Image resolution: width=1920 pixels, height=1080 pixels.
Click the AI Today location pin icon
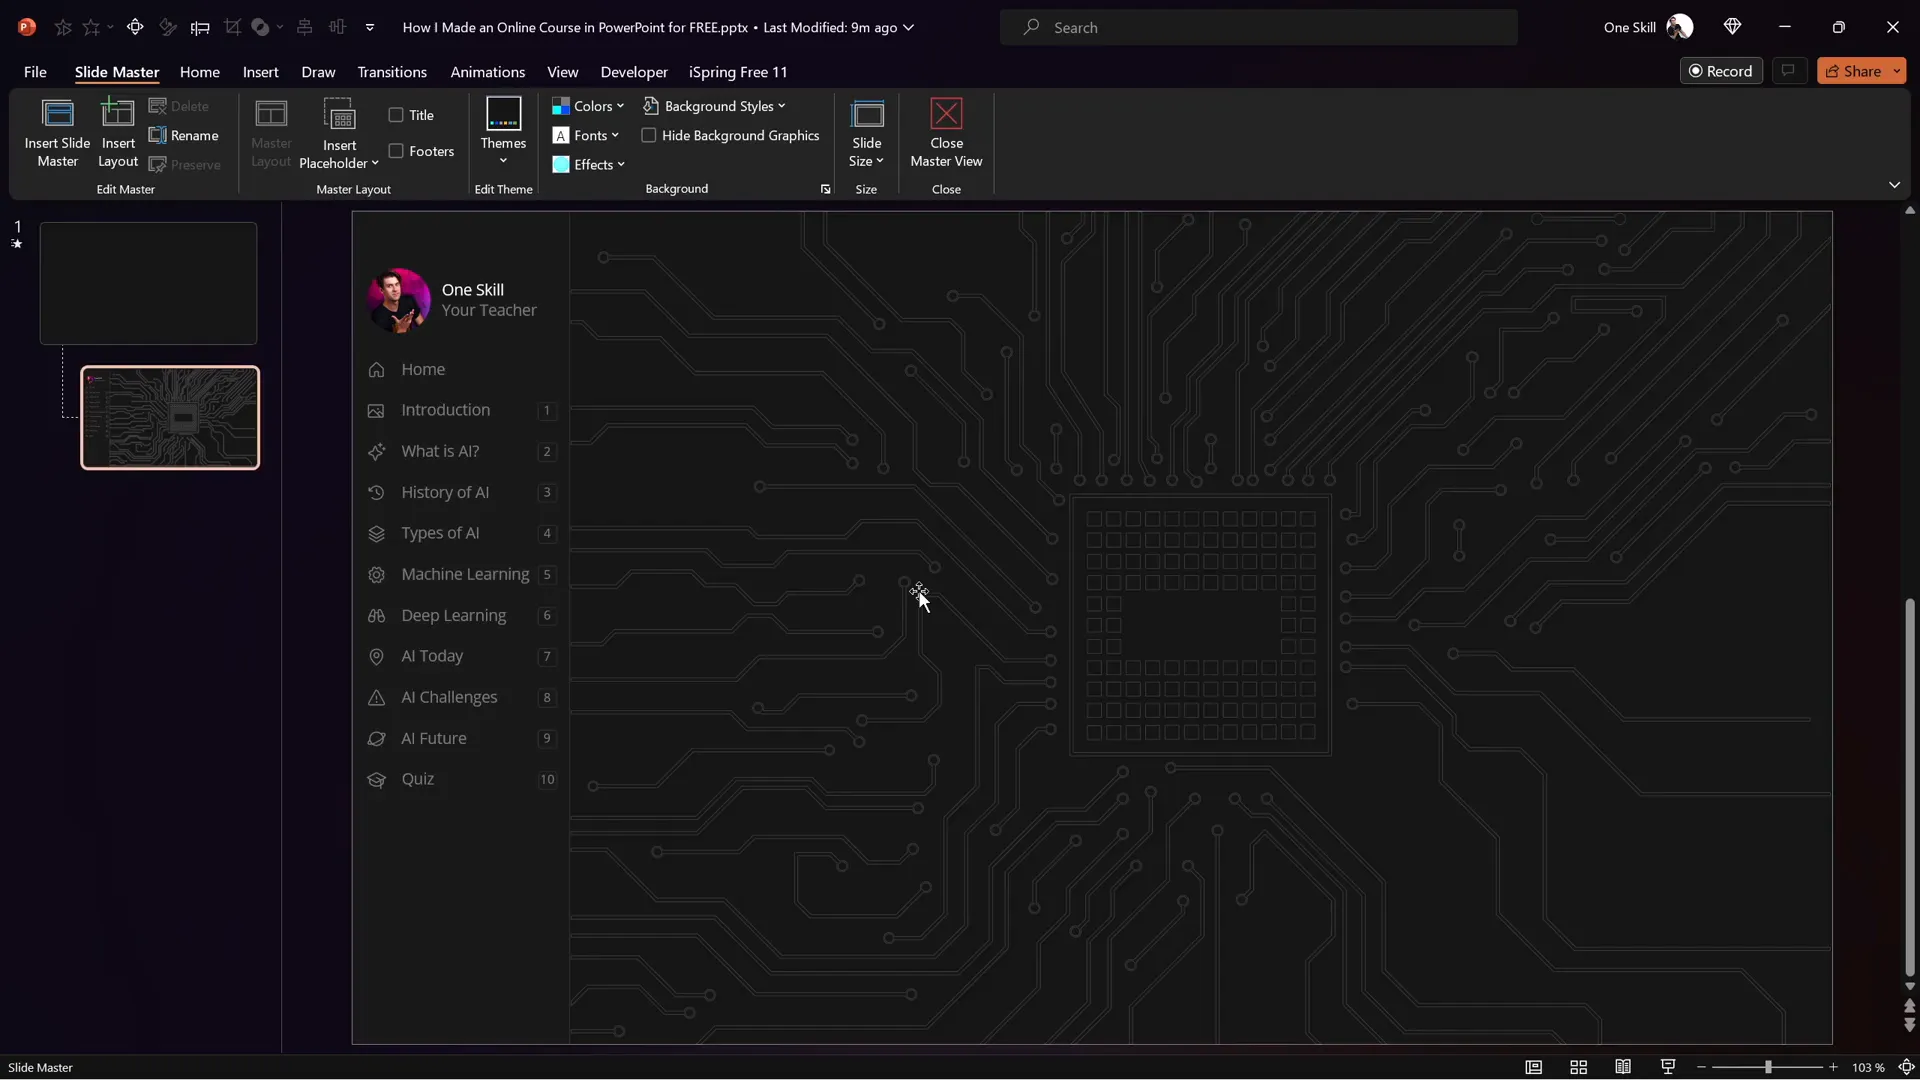(x=376, y=657)
